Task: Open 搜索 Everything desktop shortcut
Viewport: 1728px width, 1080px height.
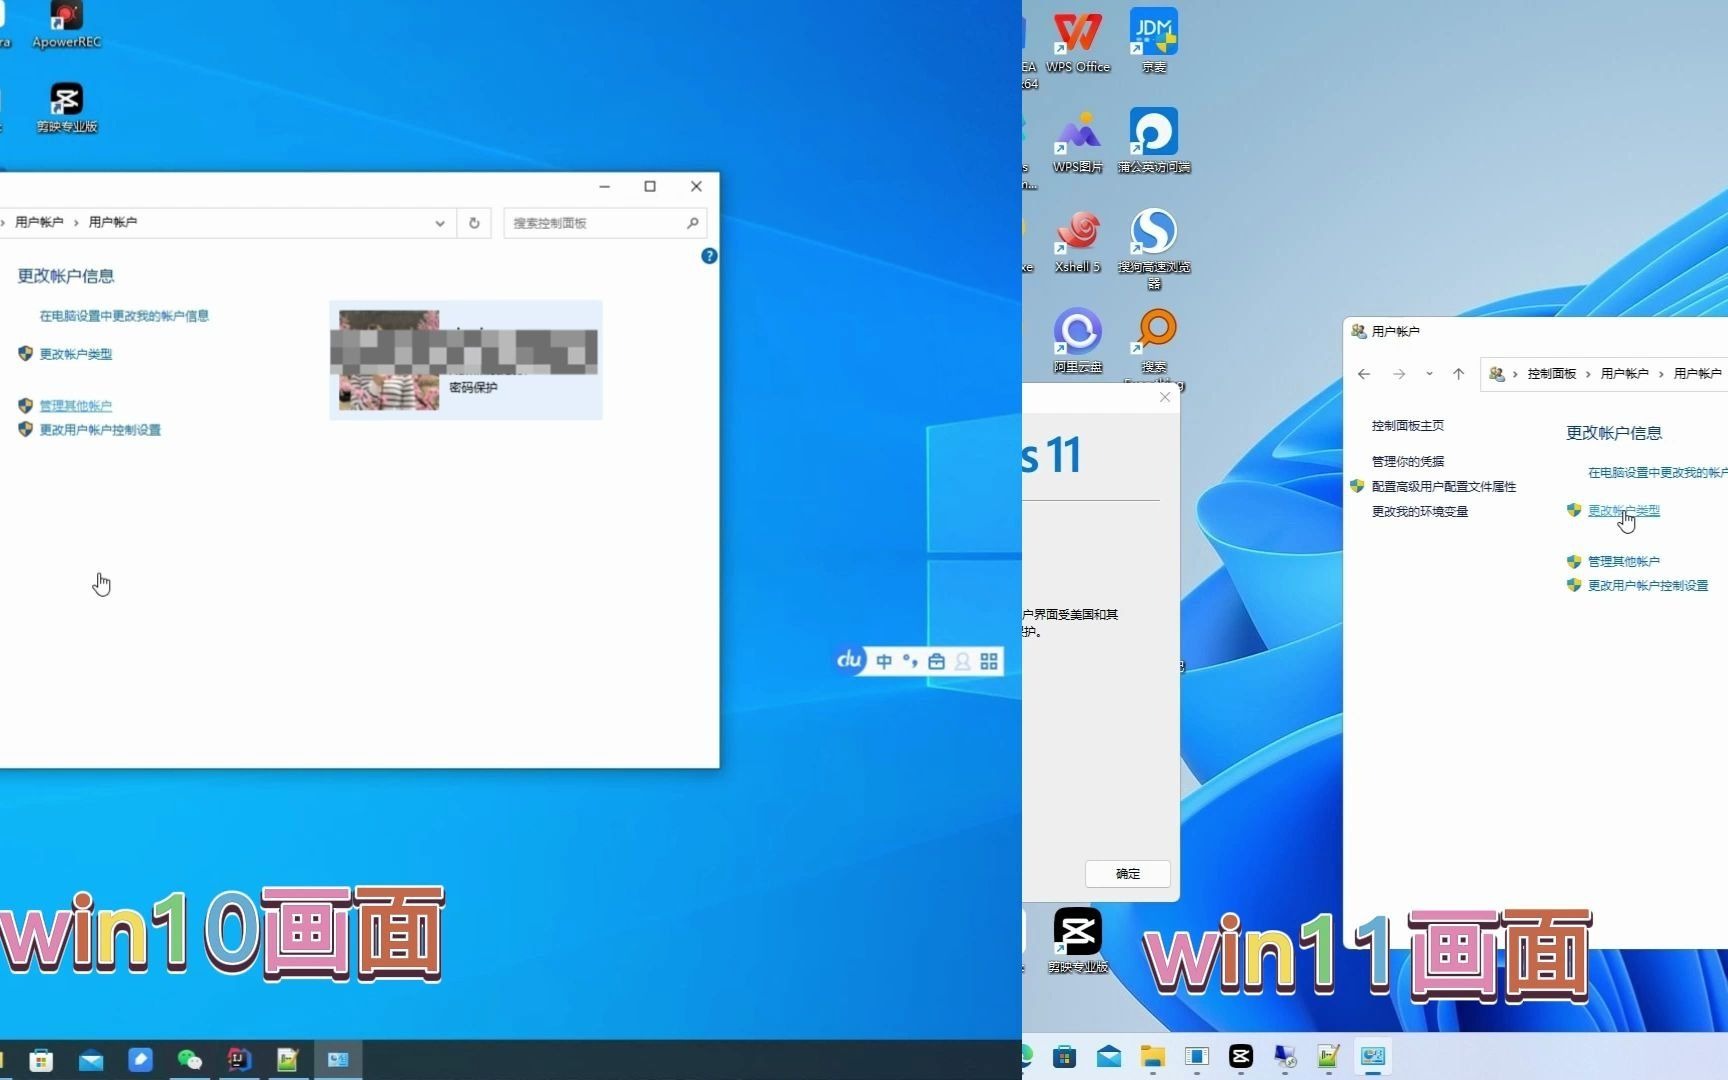Action: click(x=1154, y=346)
